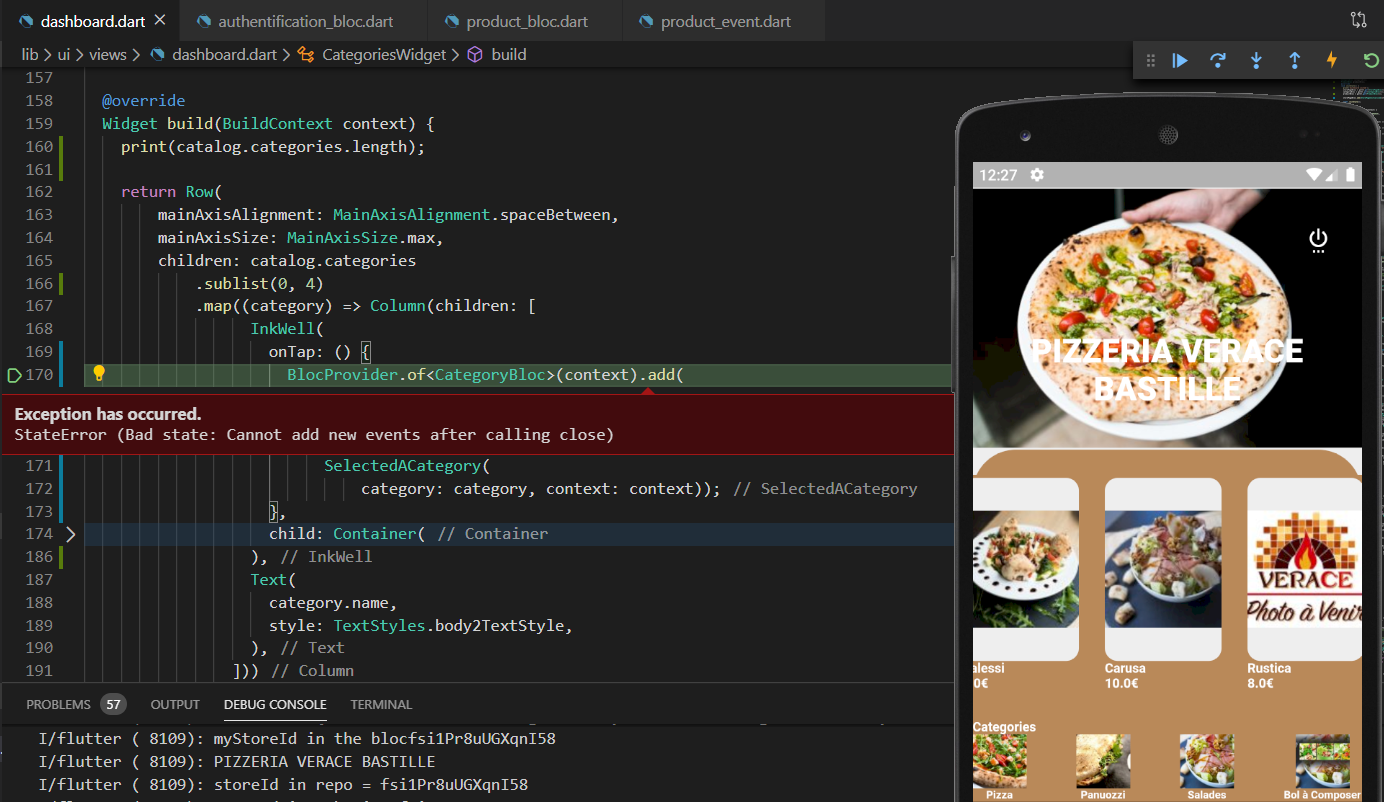The height and width of the screenshot is (802, 1384).
Task: Switch to the Output panel tab
Action: 175,704
